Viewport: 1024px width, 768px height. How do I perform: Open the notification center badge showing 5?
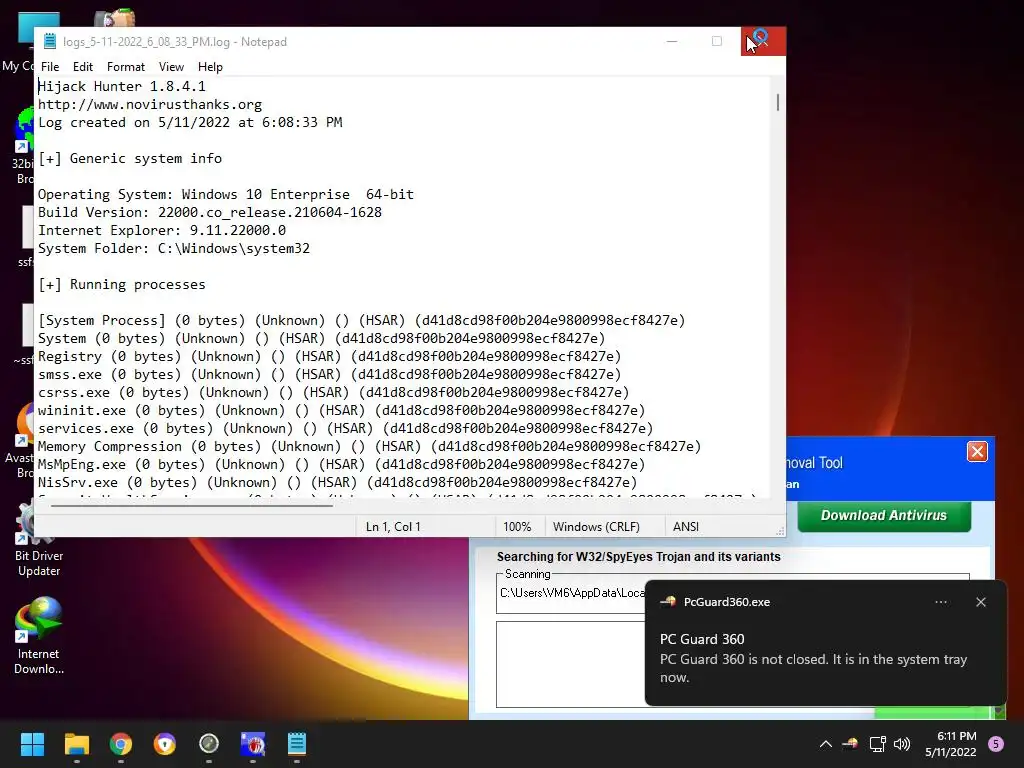tap(996, 744)
